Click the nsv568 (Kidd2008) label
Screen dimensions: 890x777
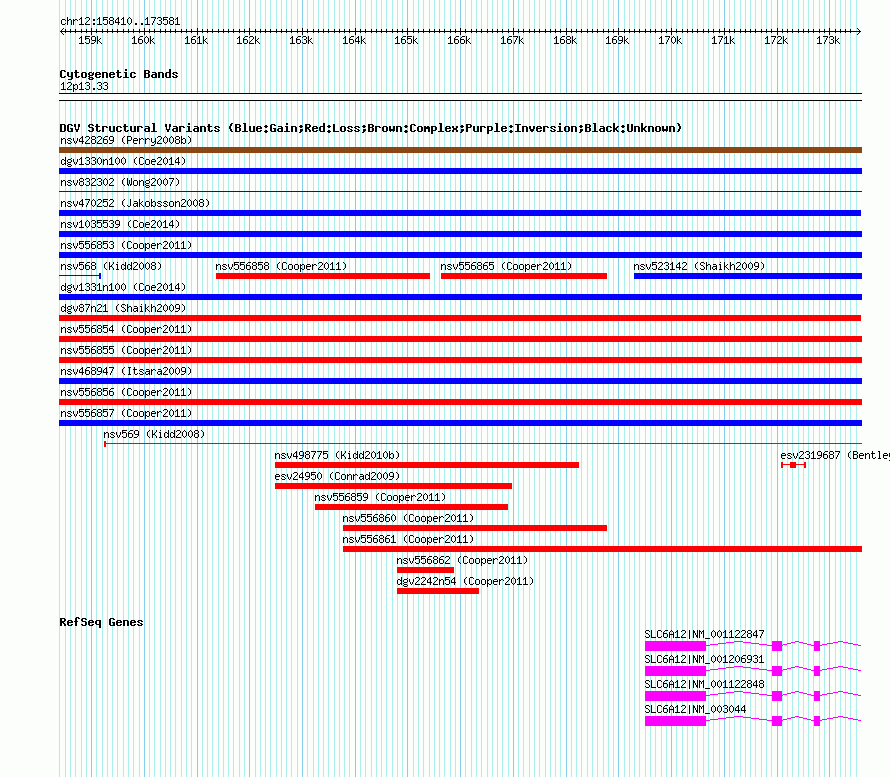pyautogui.click(x=111, y=266)
